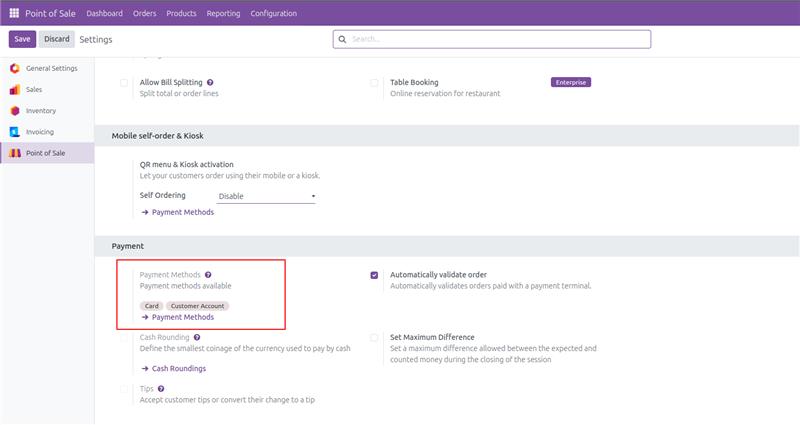Click the General Settings sidebar icon
The height and width of the screenshot is (425, 800).
[x=14, y=68]
